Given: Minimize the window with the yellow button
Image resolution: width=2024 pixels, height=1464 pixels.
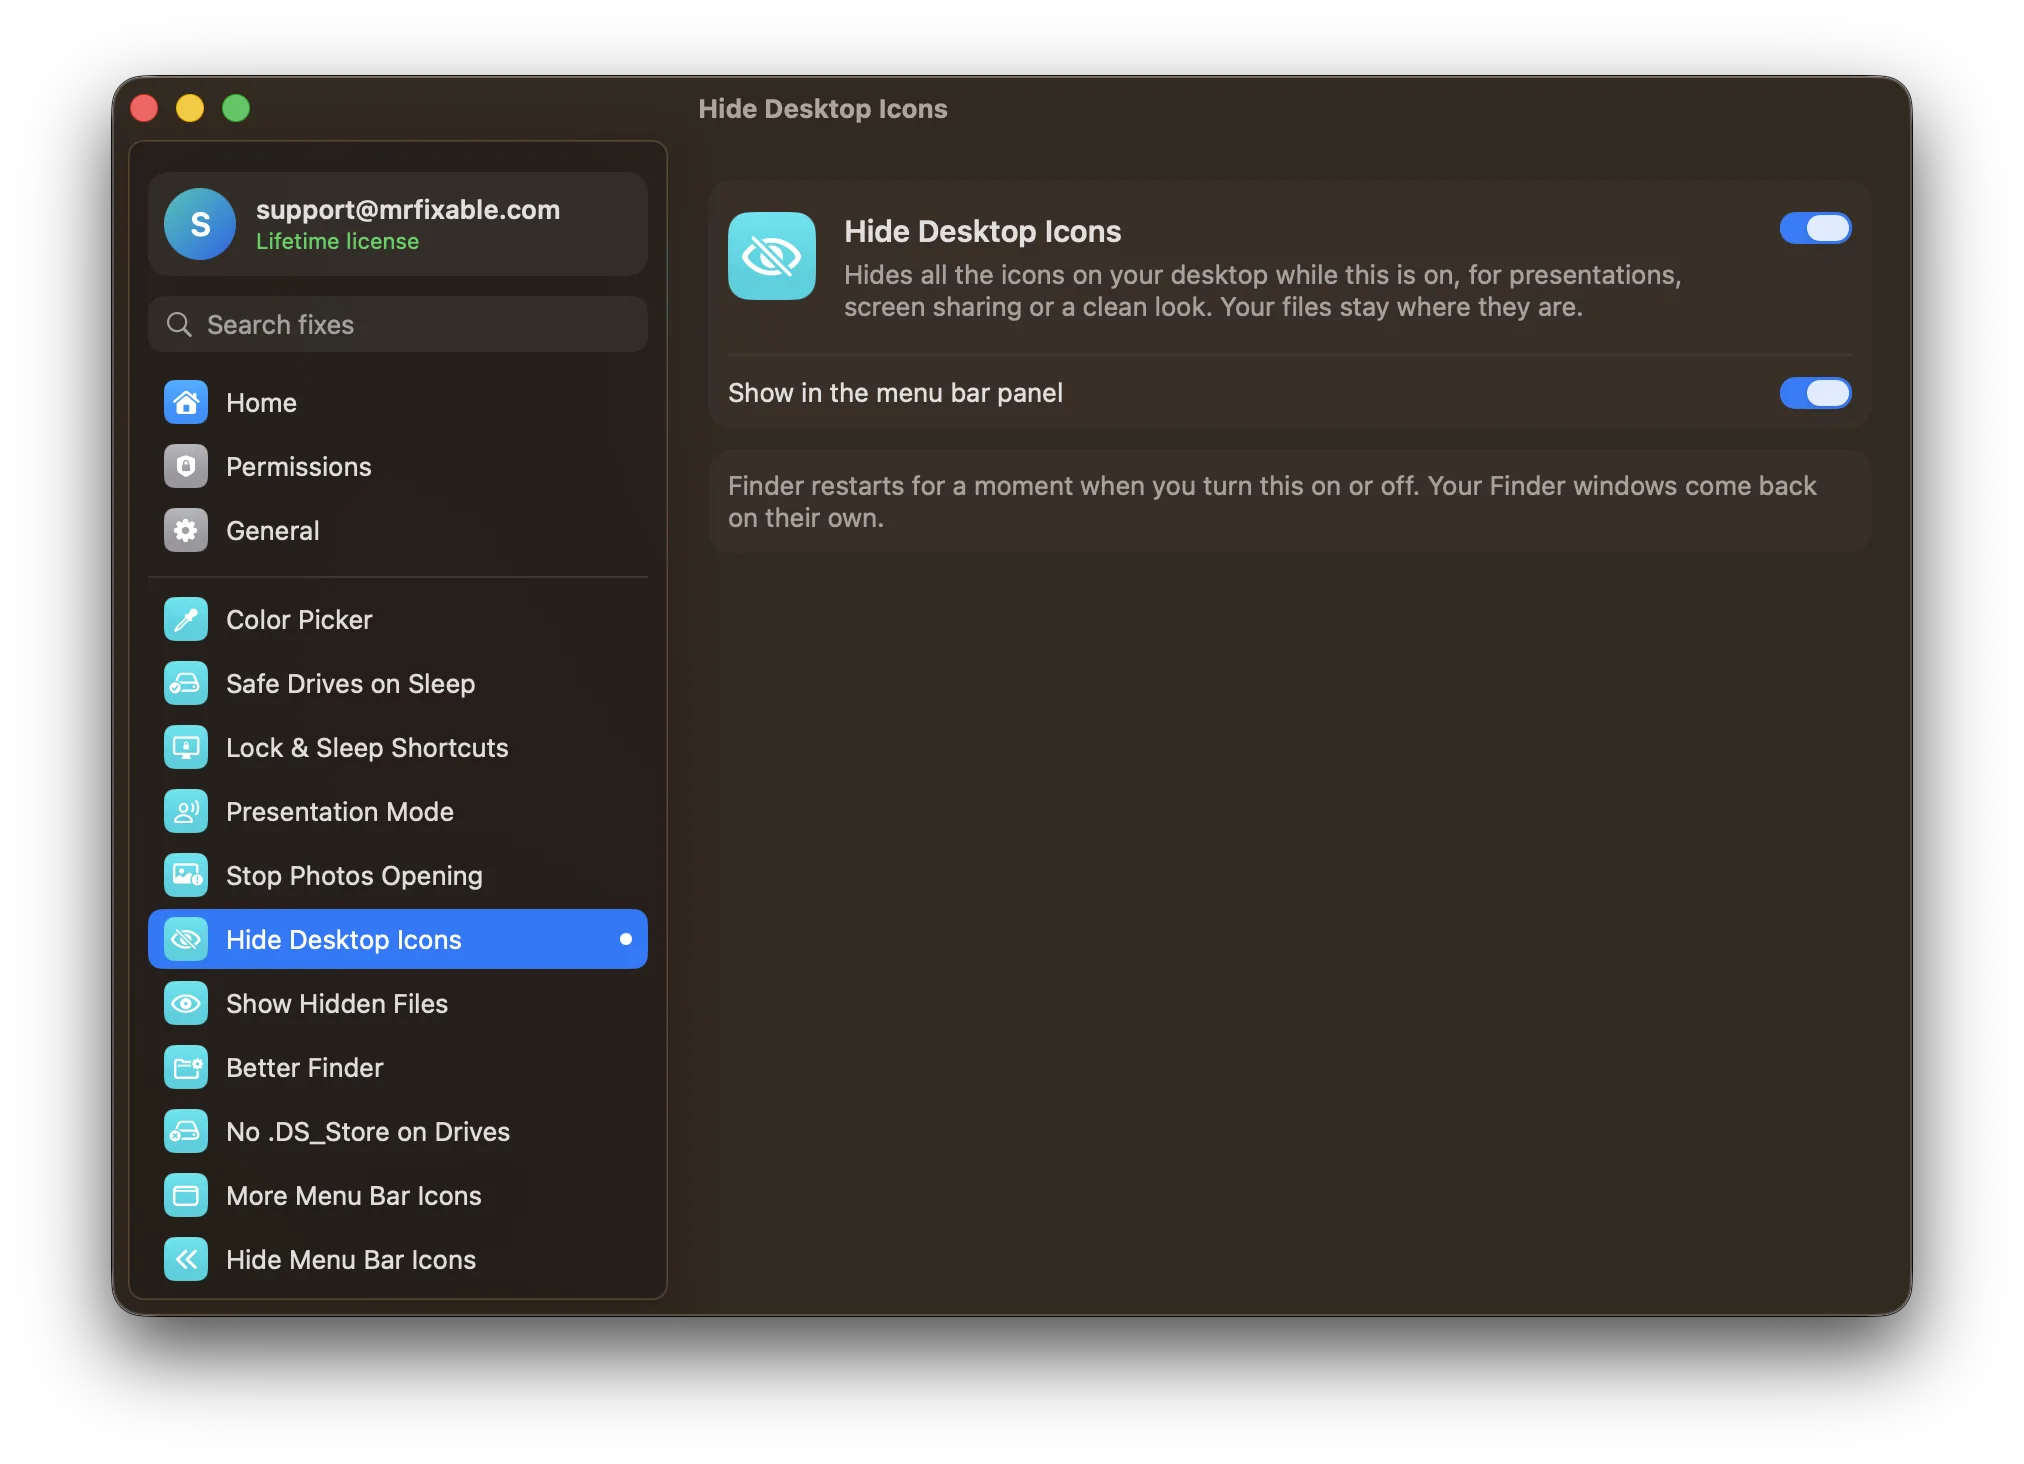Looking at the screenshot, I should (190, 108).
